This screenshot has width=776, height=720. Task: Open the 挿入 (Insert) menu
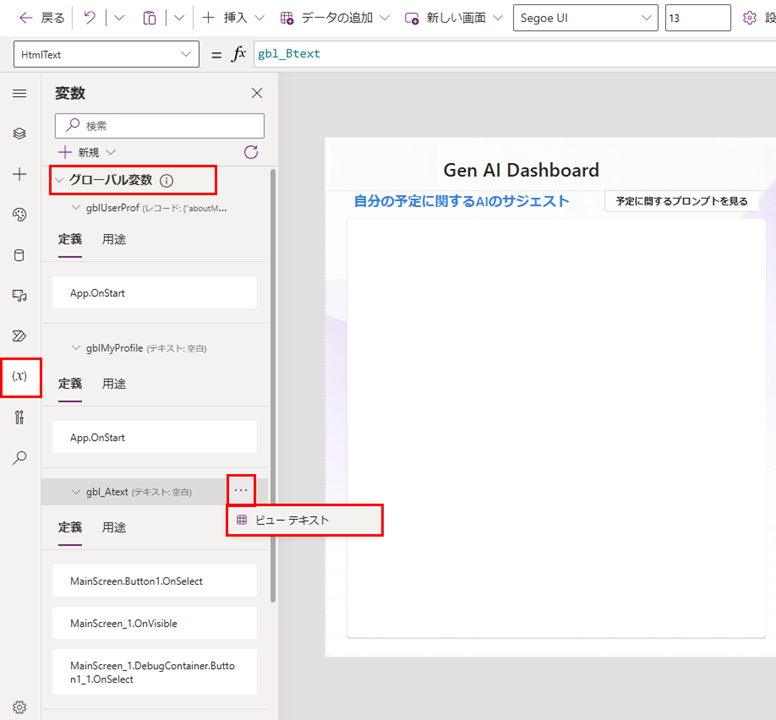click(233, 18)
